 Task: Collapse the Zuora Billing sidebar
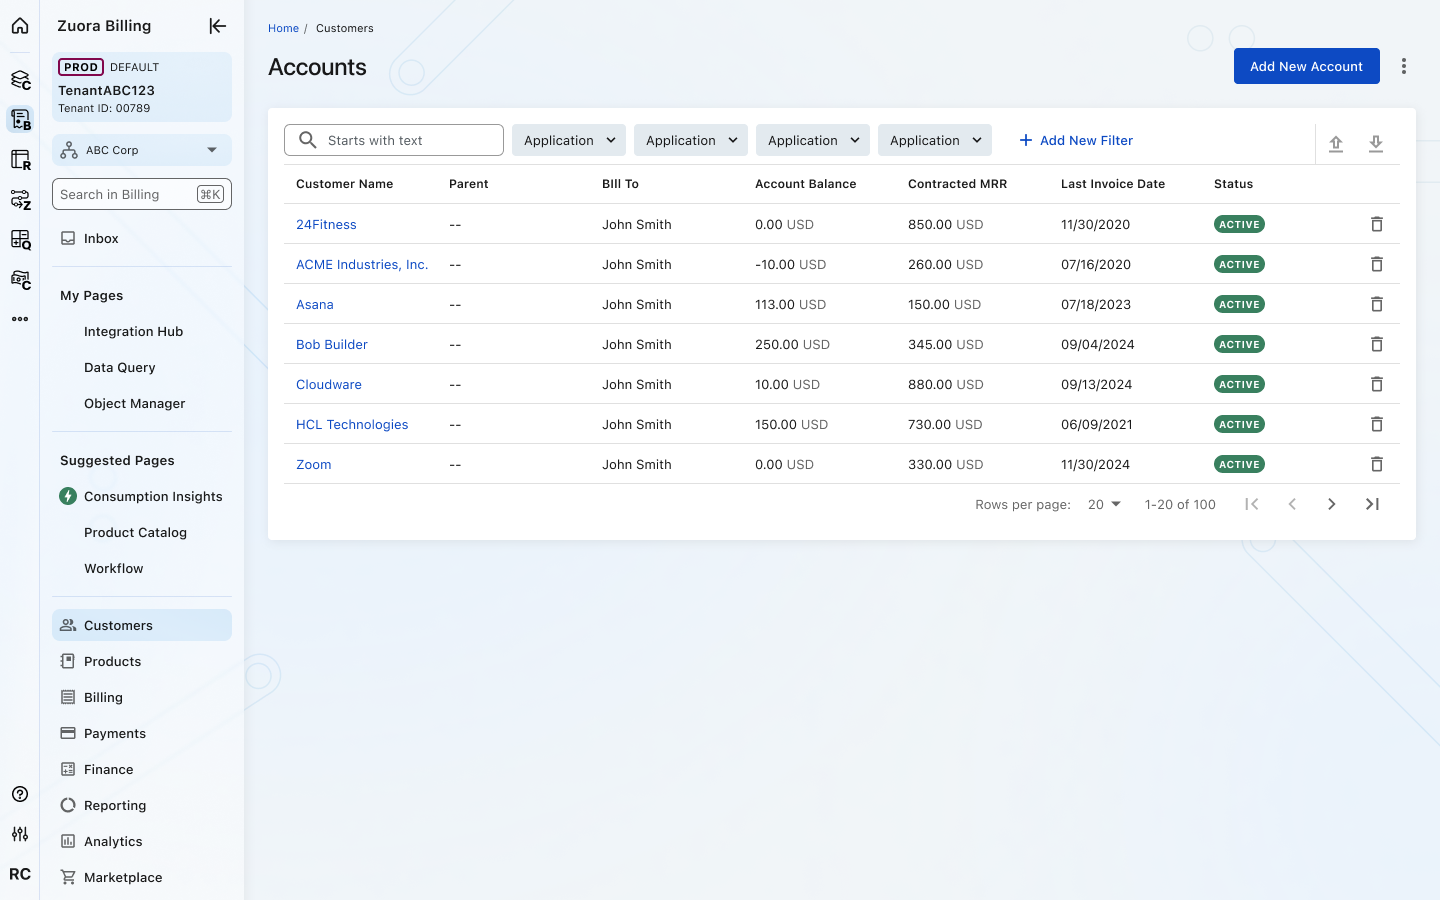pyautogui.click(x=217, y=26)
